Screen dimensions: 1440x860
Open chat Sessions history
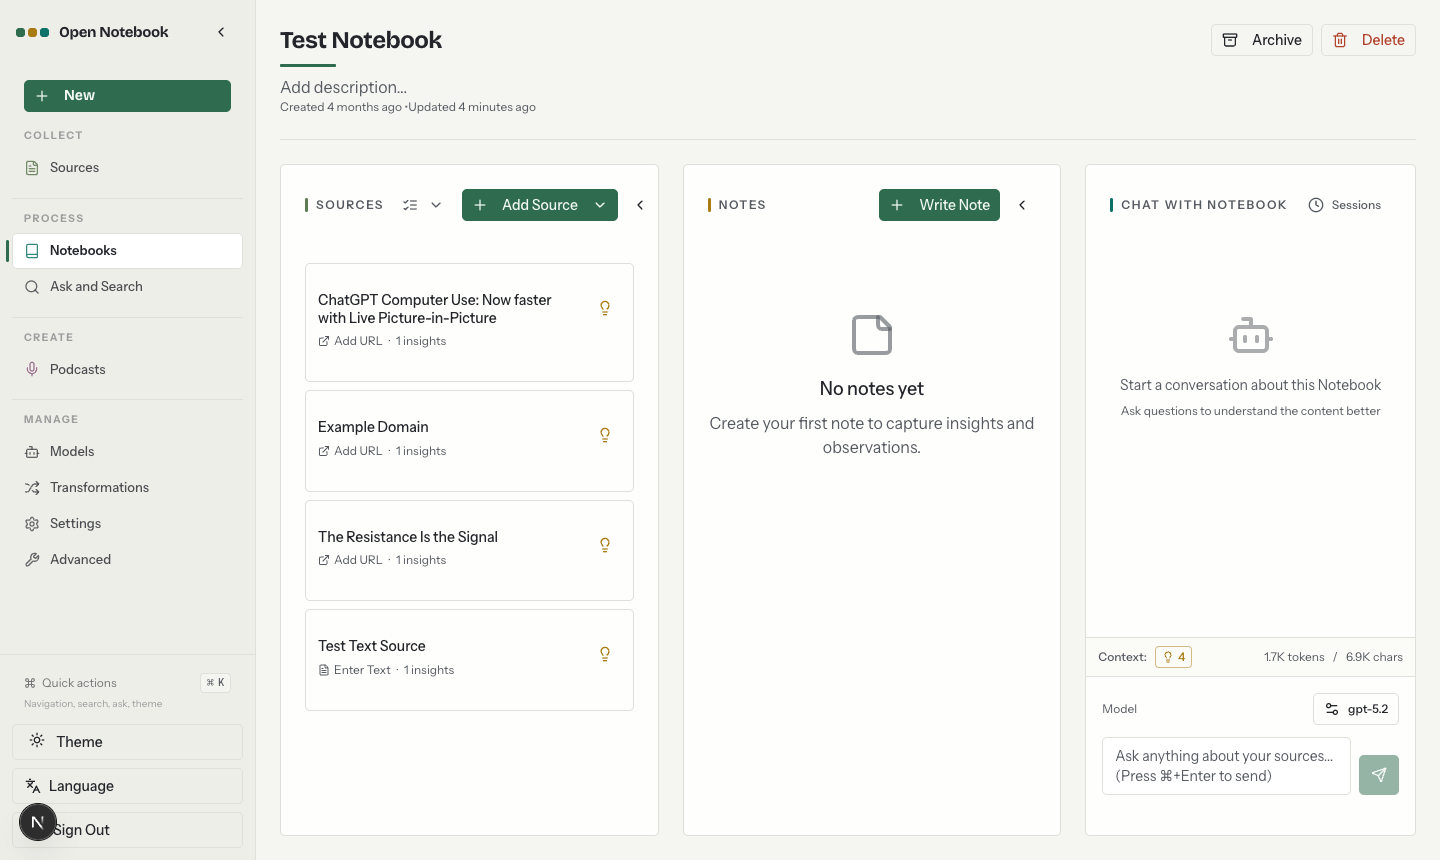1345,205
